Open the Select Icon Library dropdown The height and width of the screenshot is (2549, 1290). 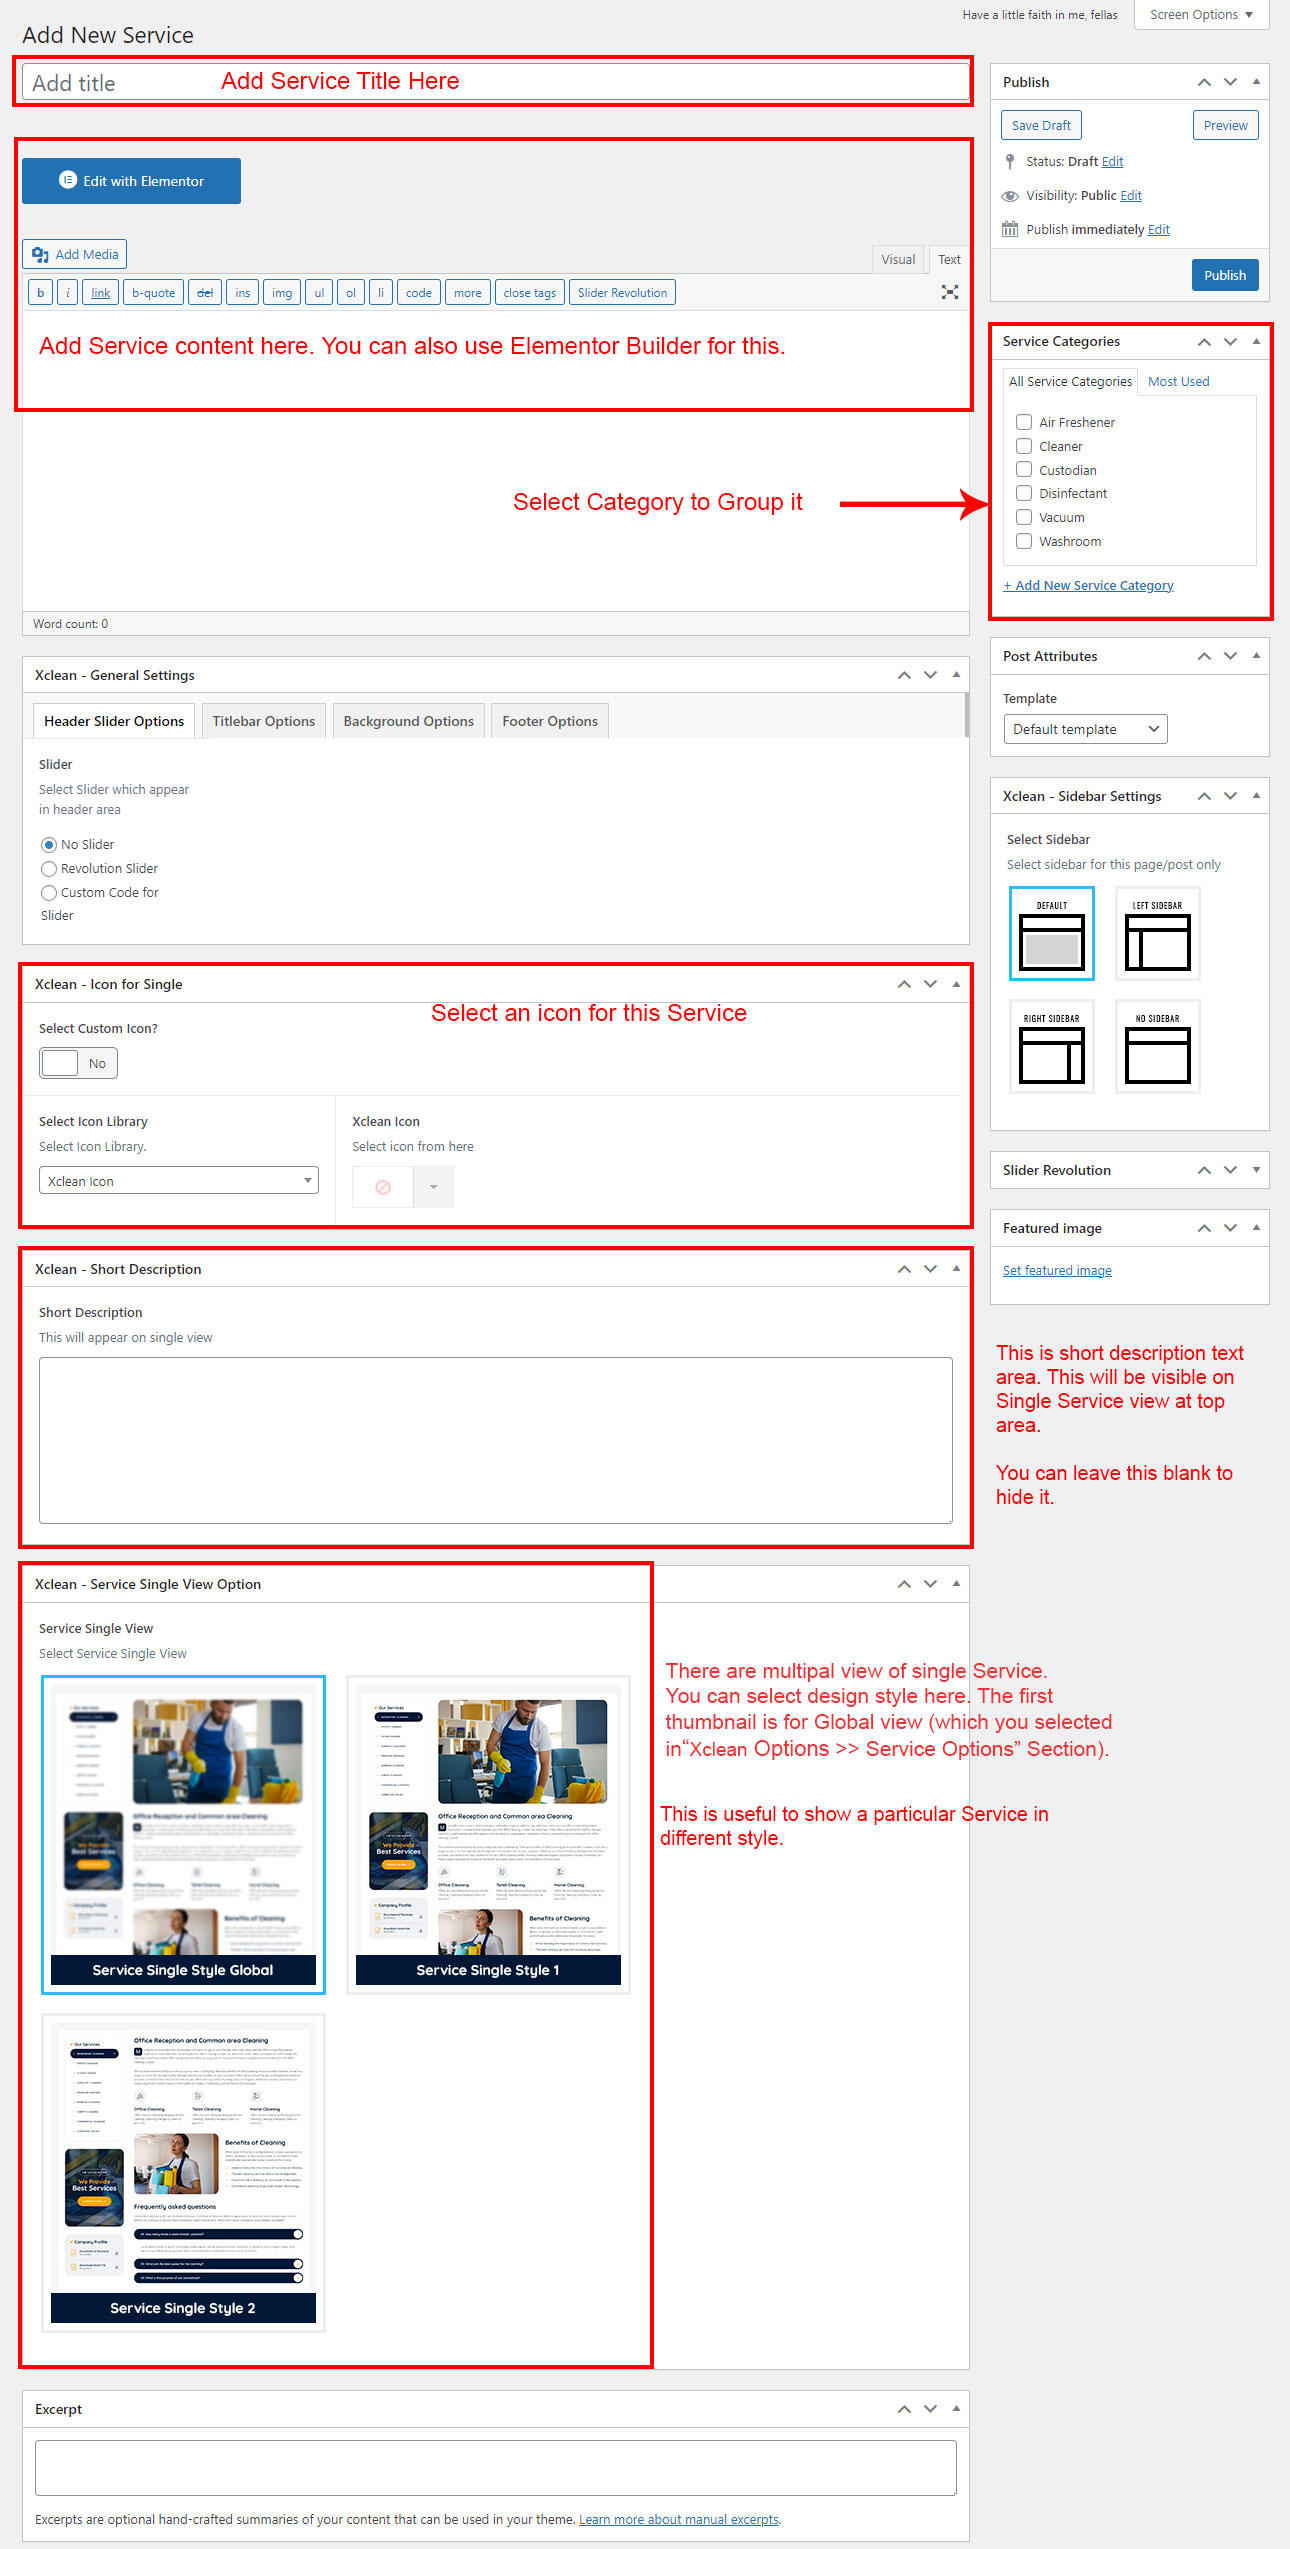(178, 1181)
